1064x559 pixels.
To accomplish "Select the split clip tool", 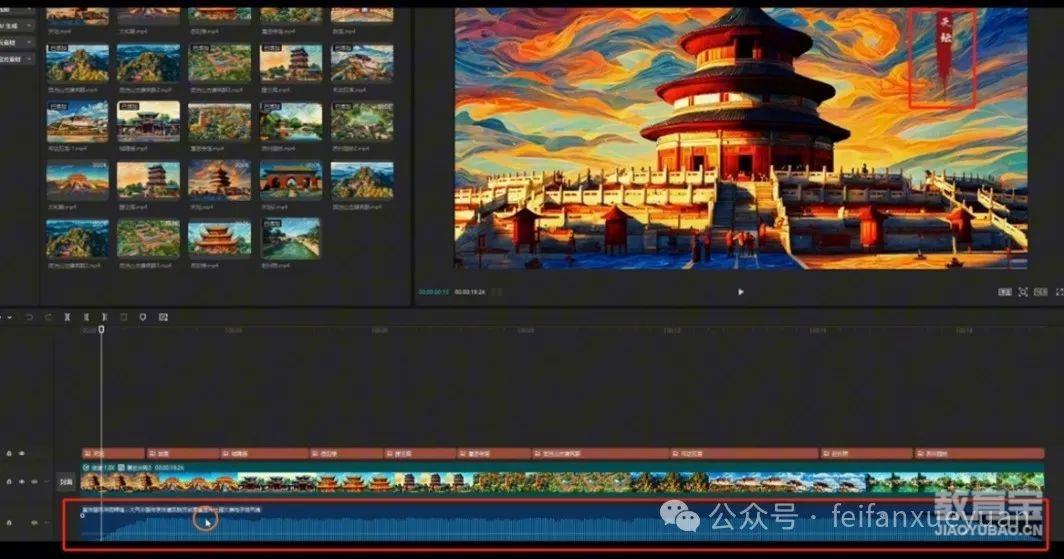I will coord(67,317).
